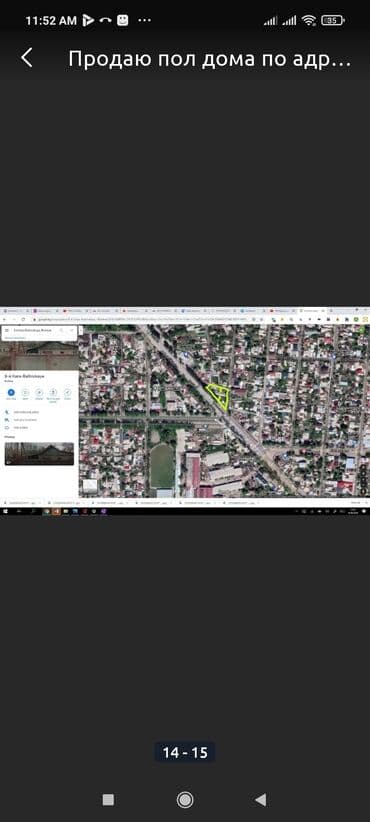Open the house photo thumbnail under Photos
The width and height of the screenshot is (370, 822).
click(x=39, y=453)
